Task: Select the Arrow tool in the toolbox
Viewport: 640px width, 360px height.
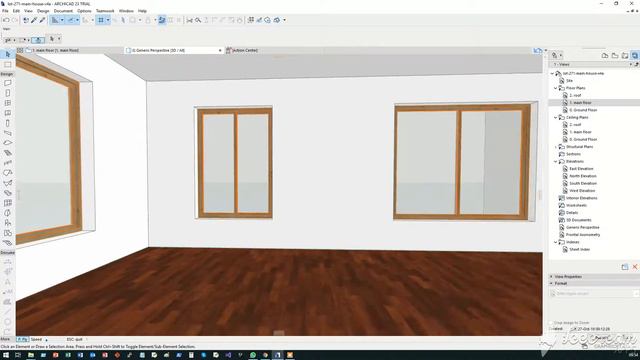Action: [8, 54]
